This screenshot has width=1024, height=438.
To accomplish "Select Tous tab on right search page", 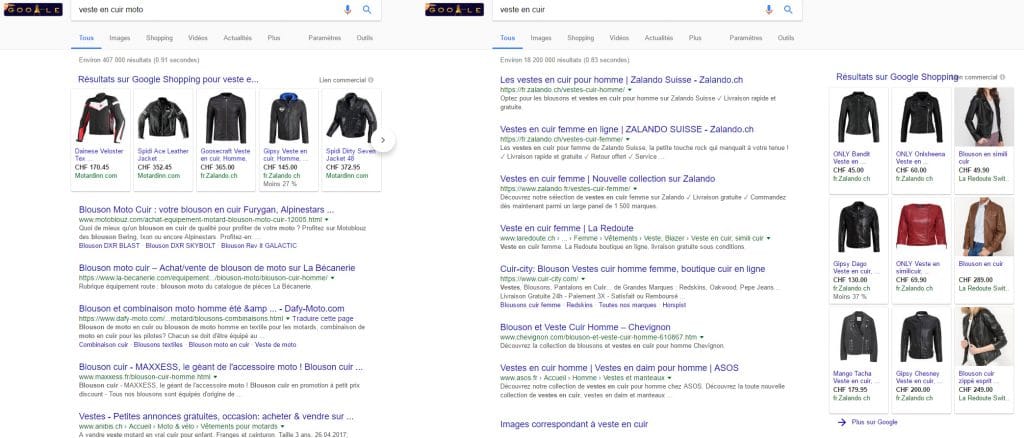I will pyautogui.click(x=507, y=38).
